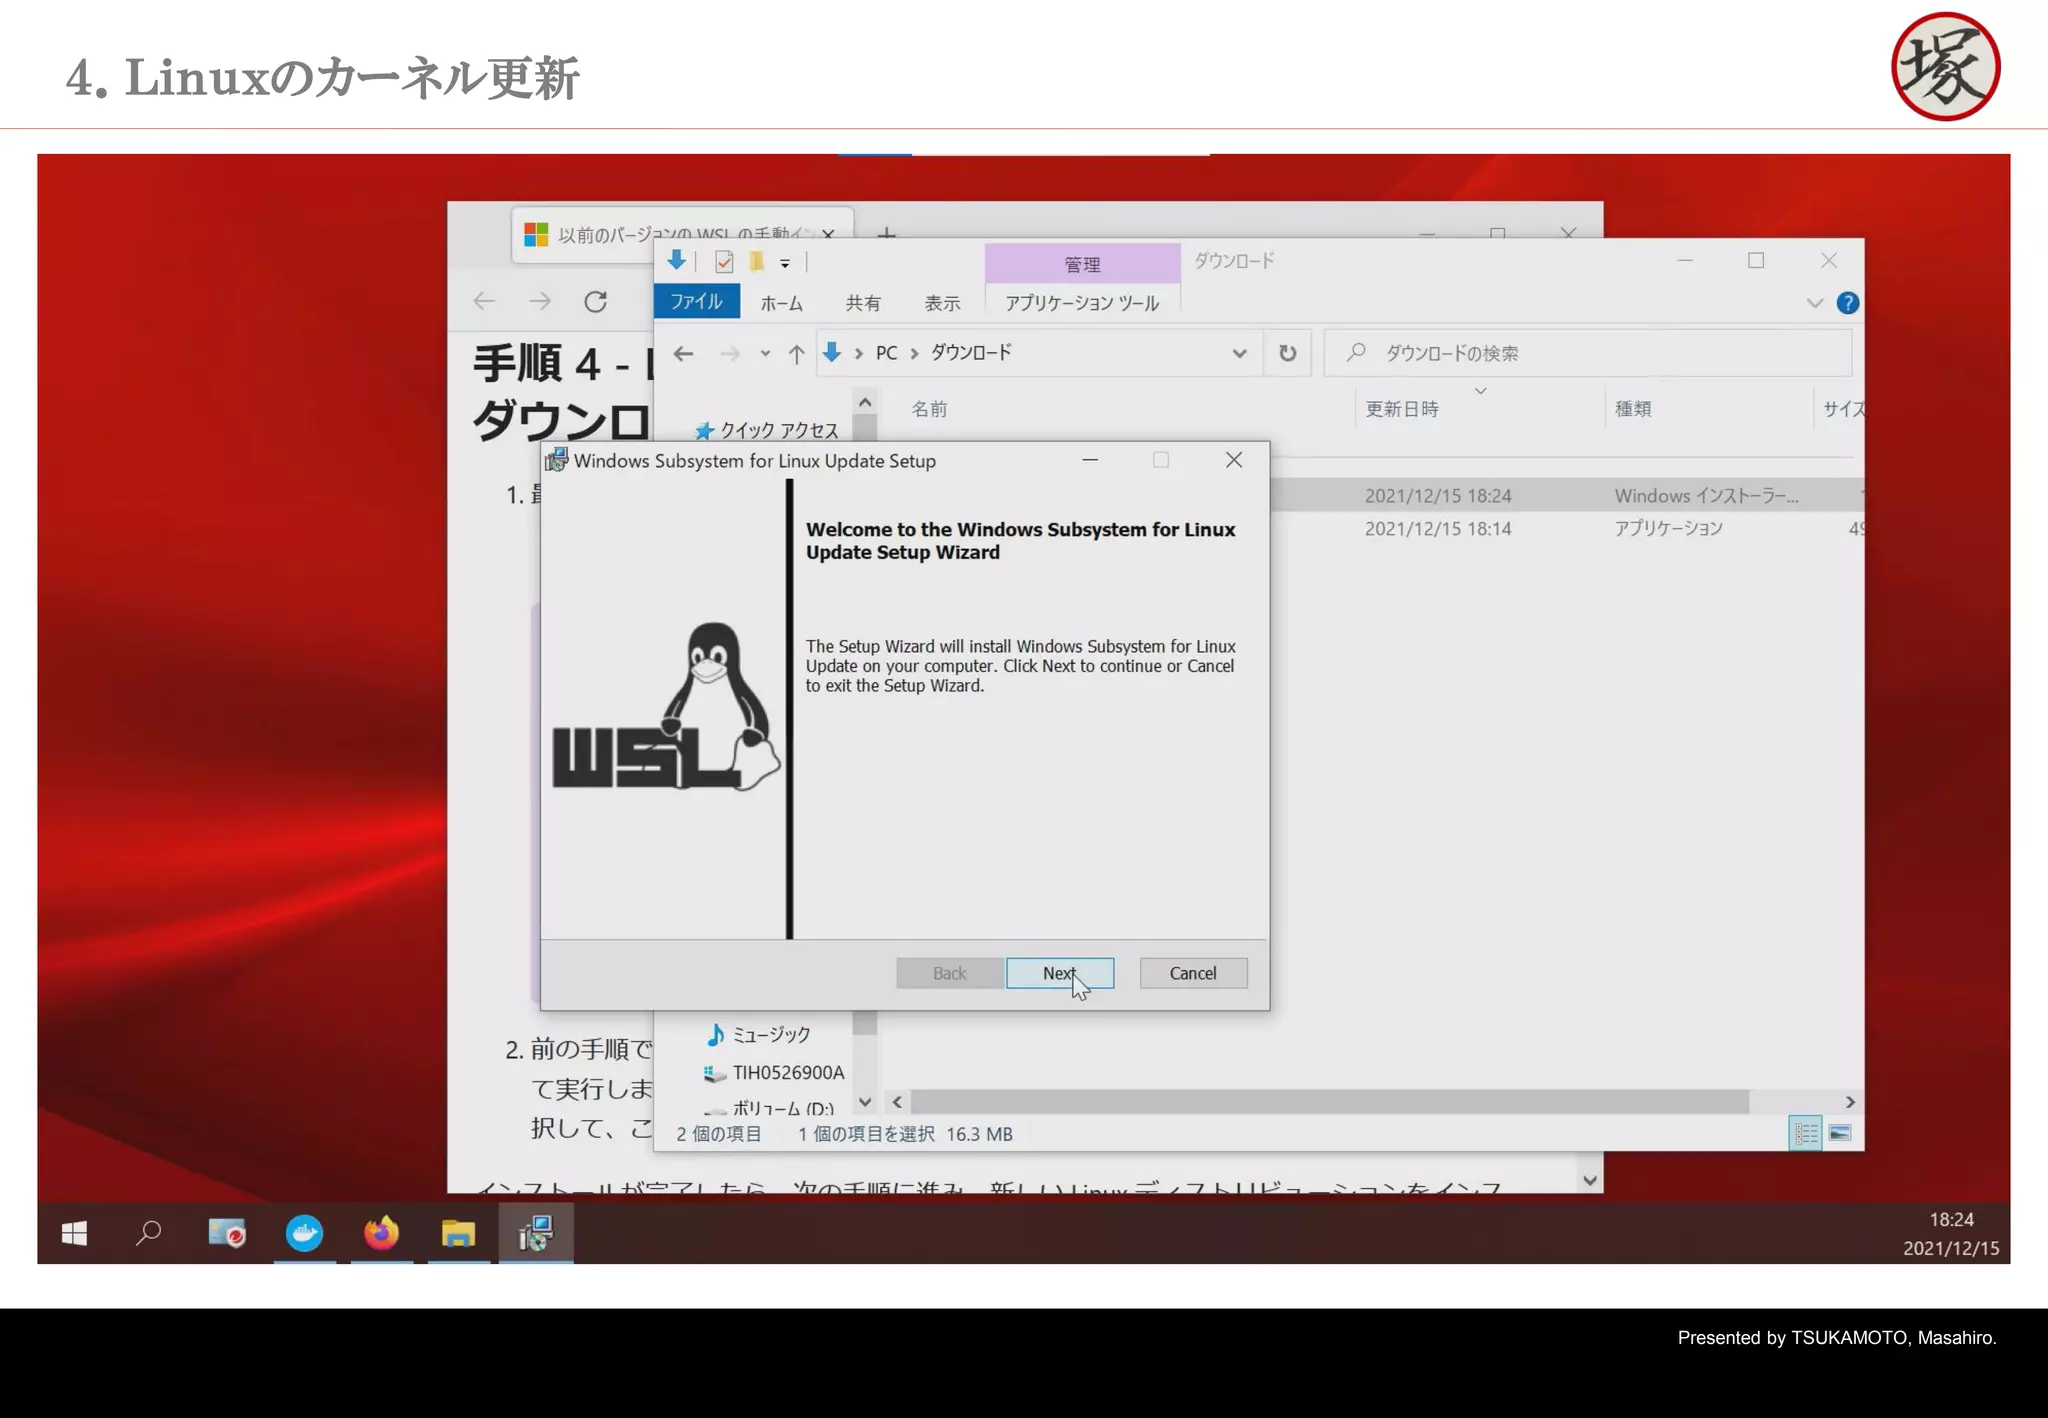Maximize the ダウンロード Explorer window

(x=1756, y=260)
